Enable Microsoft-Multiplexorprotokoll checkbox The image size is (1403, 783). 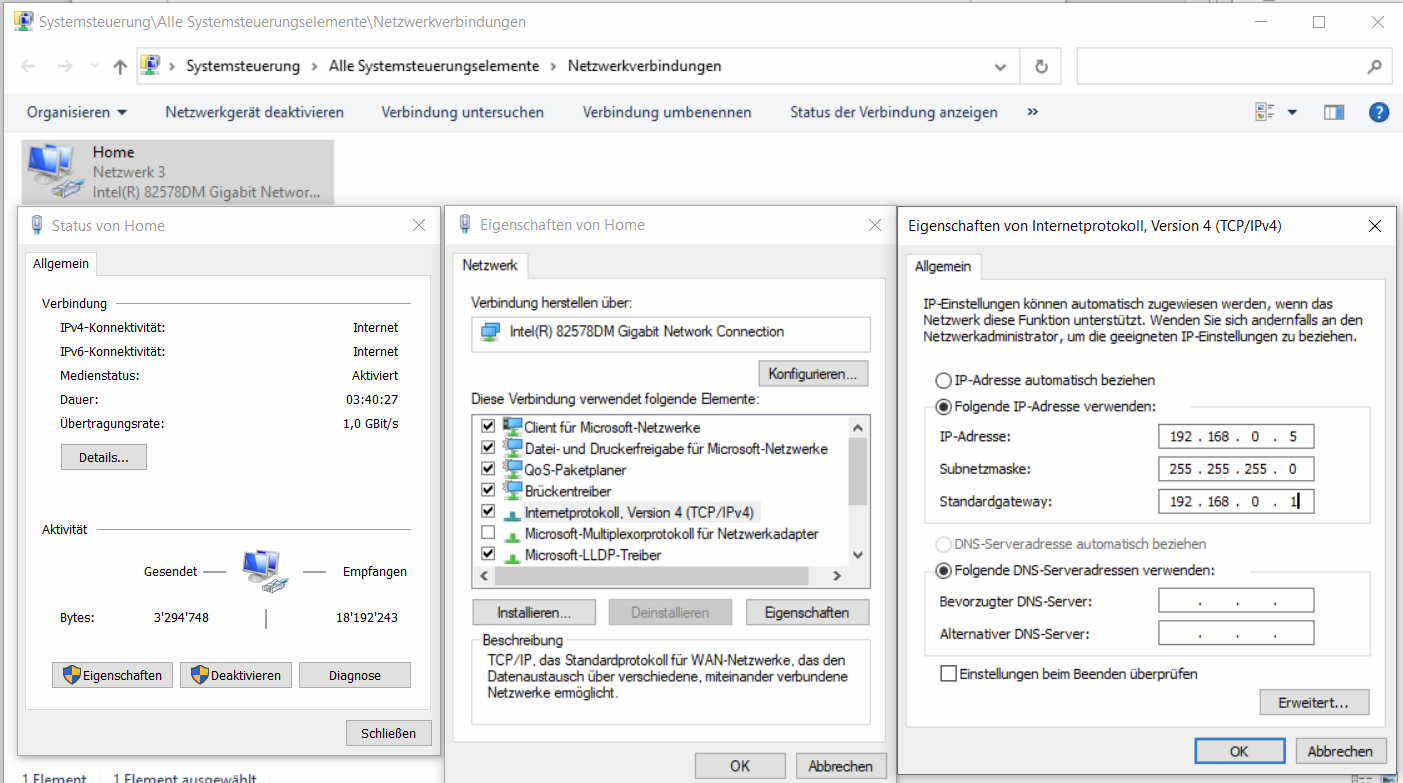pyautogui.click(x=488, y=533)
